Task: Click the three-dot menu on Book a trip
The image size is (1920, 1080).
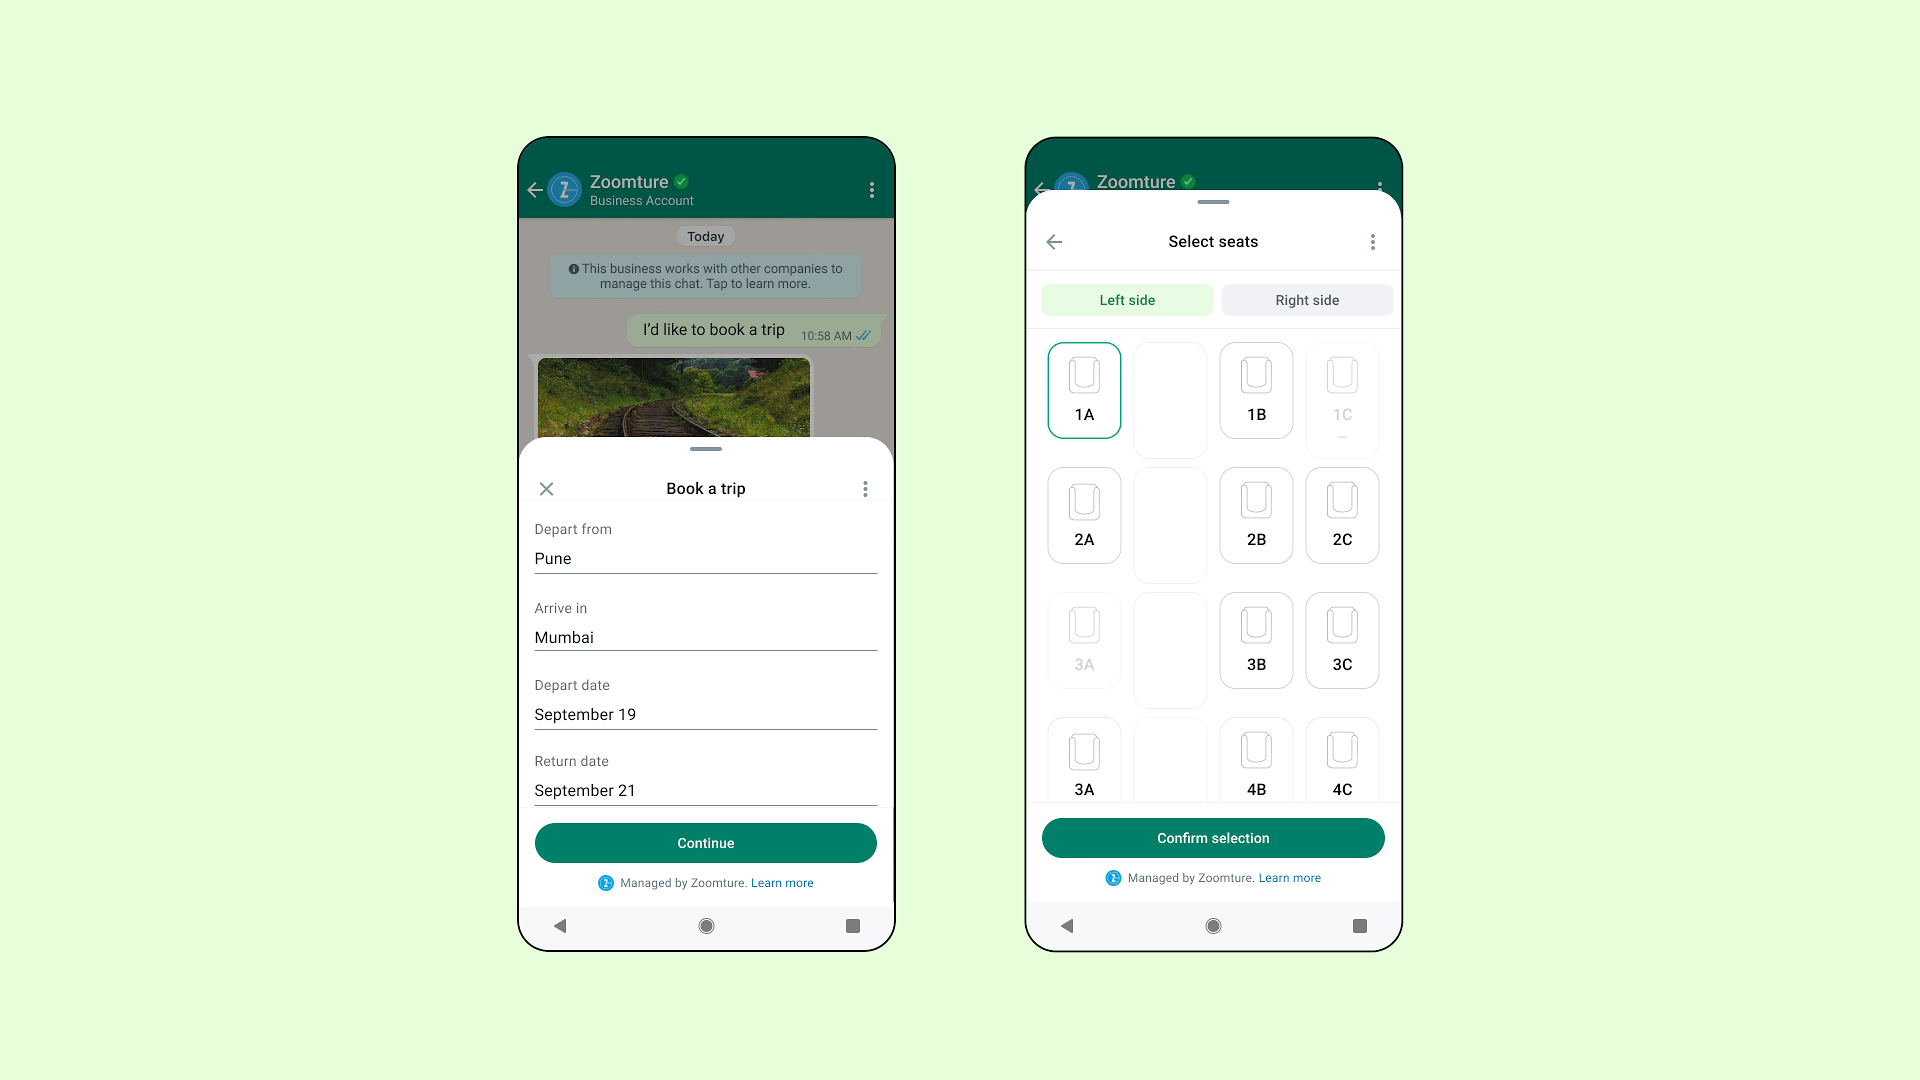Action: (865, 488)
